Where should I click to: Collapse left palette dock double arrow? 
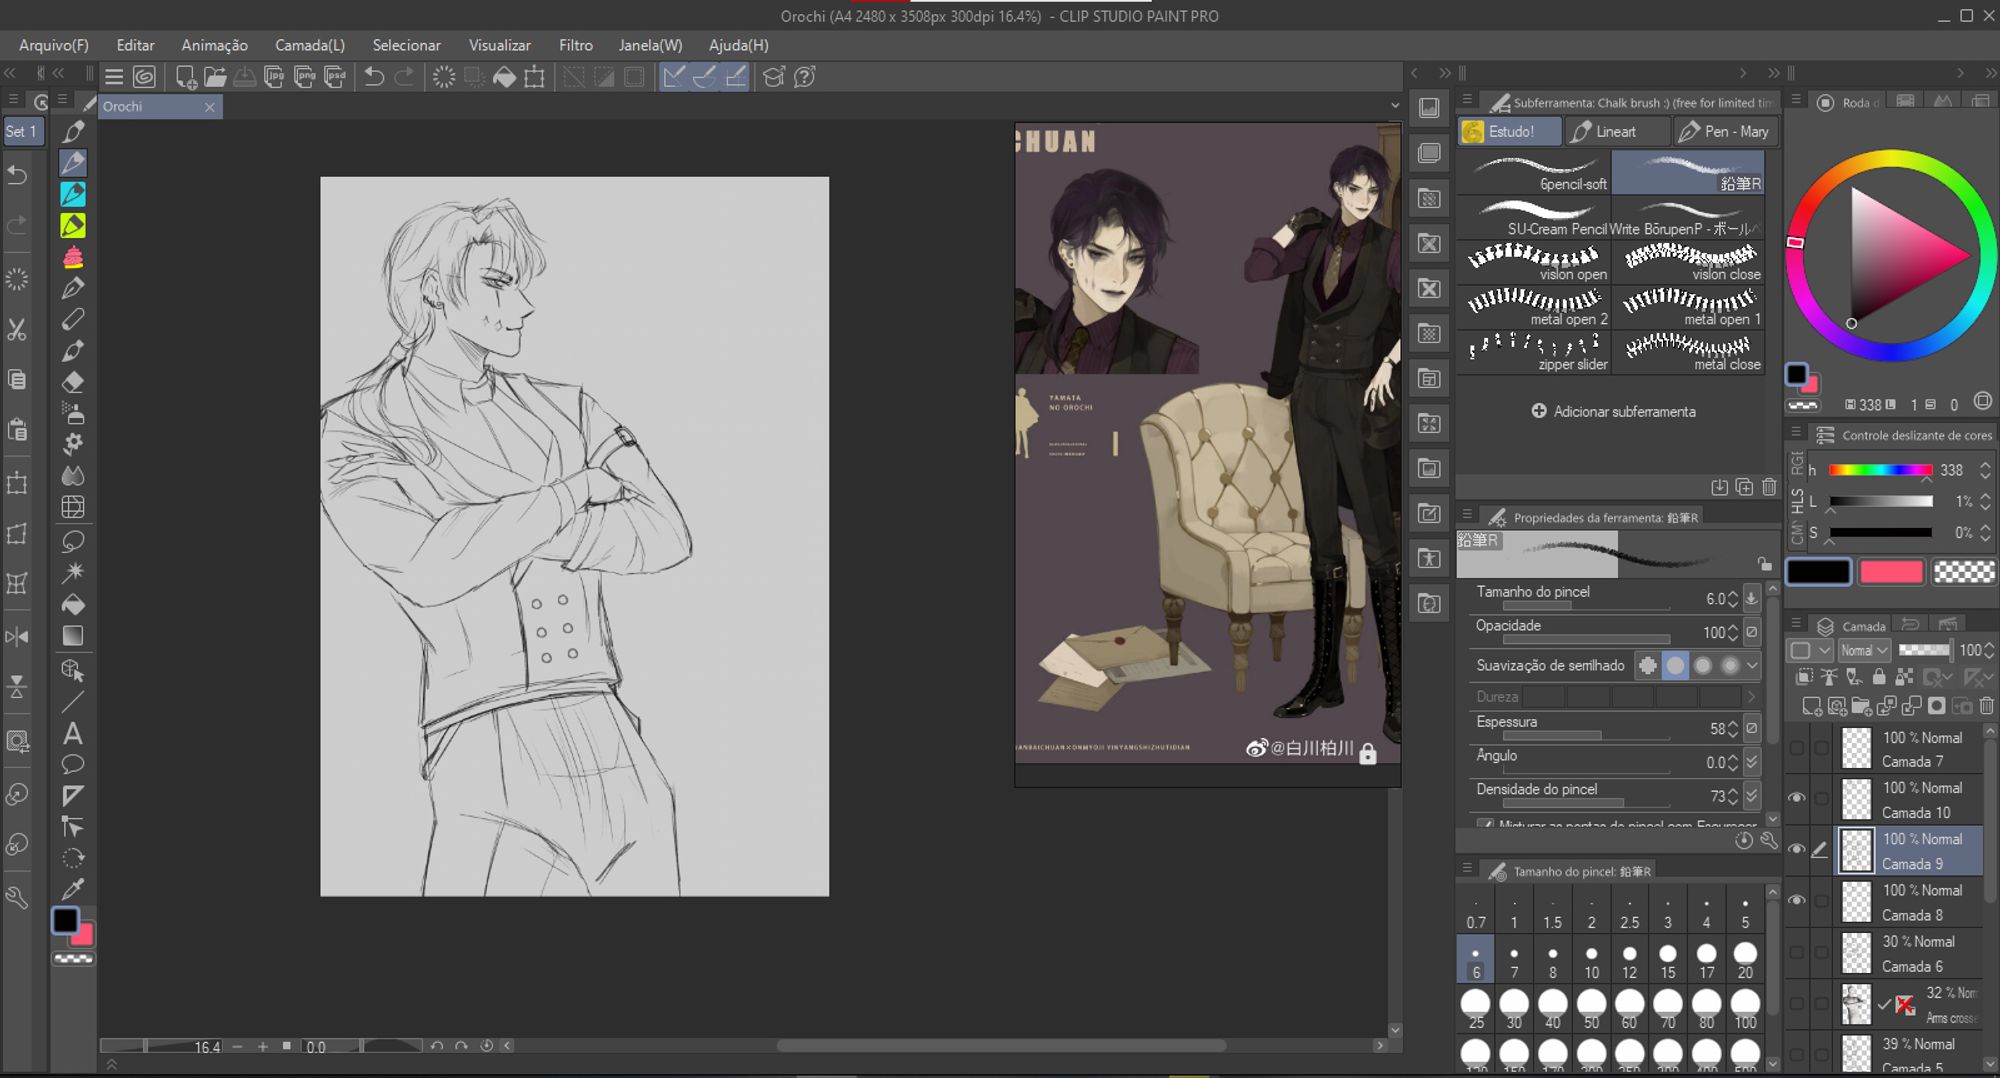(9, 73)
